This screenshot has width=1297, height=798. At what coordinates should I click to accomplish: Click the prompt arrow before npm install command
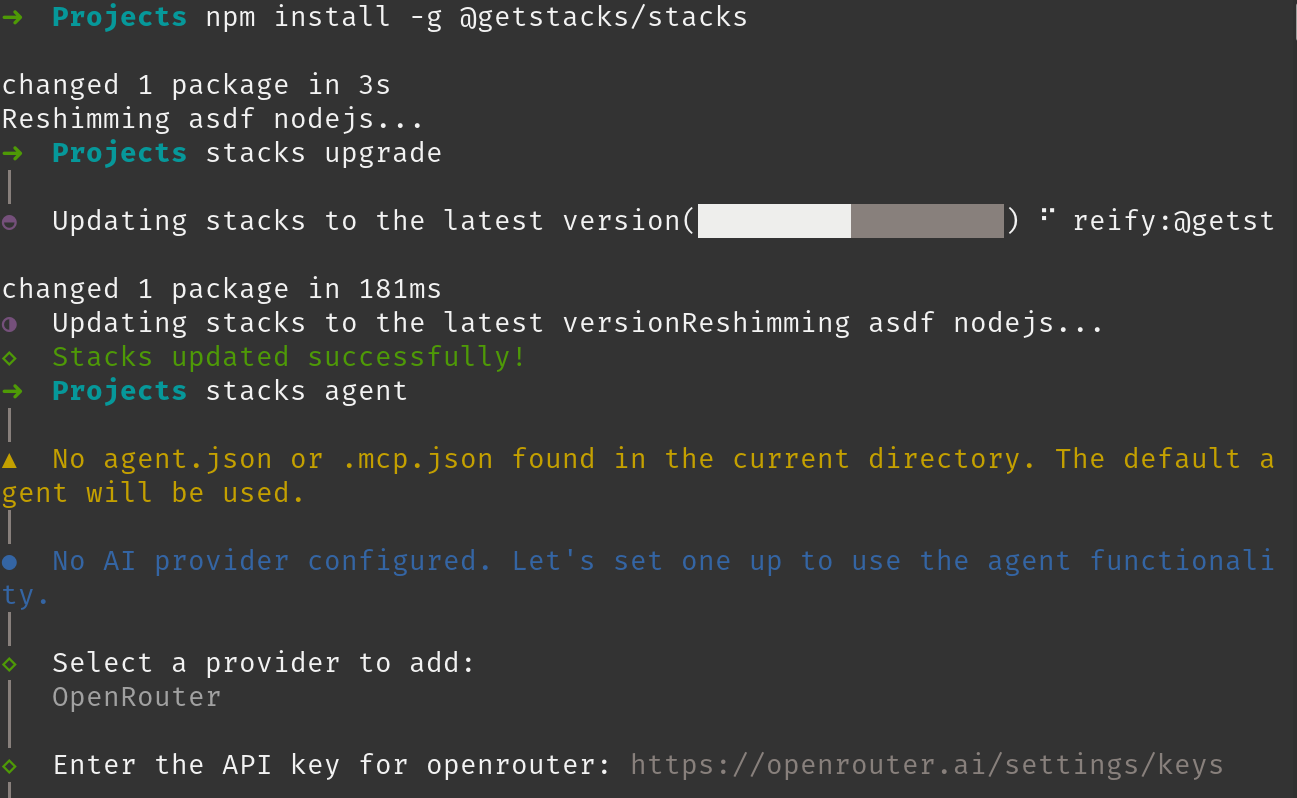point(12,17)
